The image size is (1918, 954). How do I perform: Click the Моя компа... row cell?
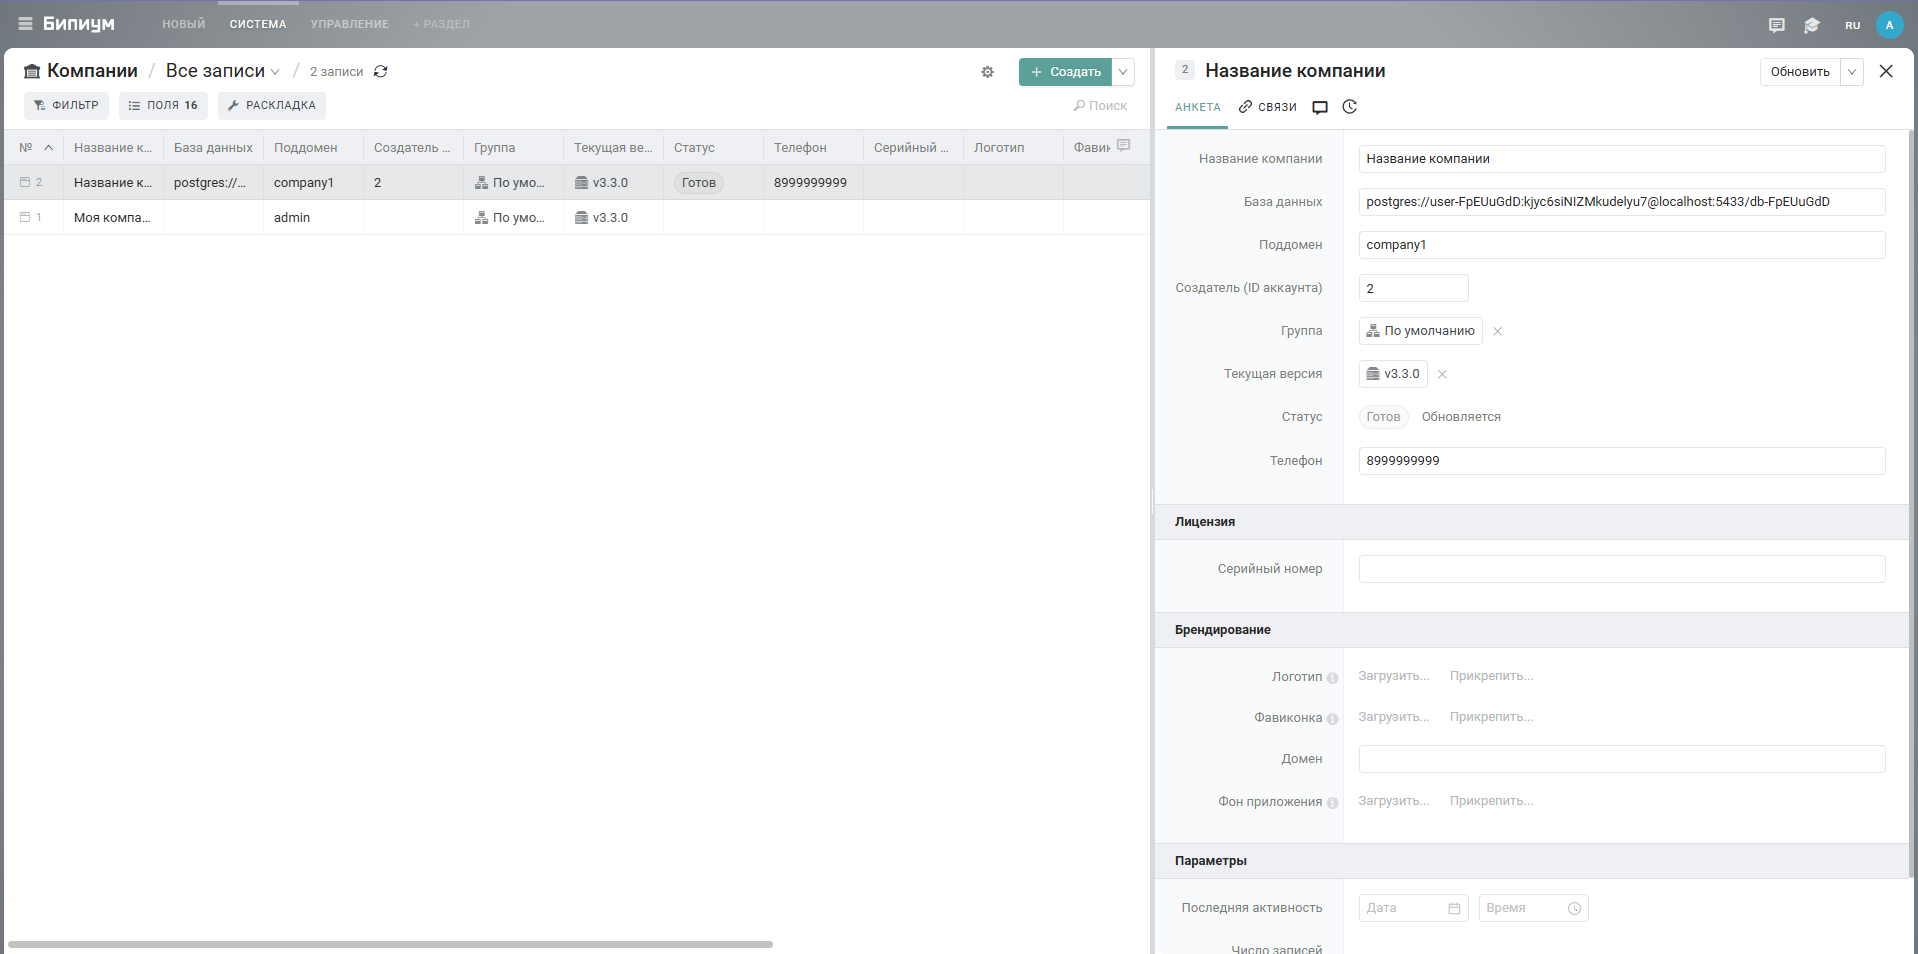tap(113, 217)
